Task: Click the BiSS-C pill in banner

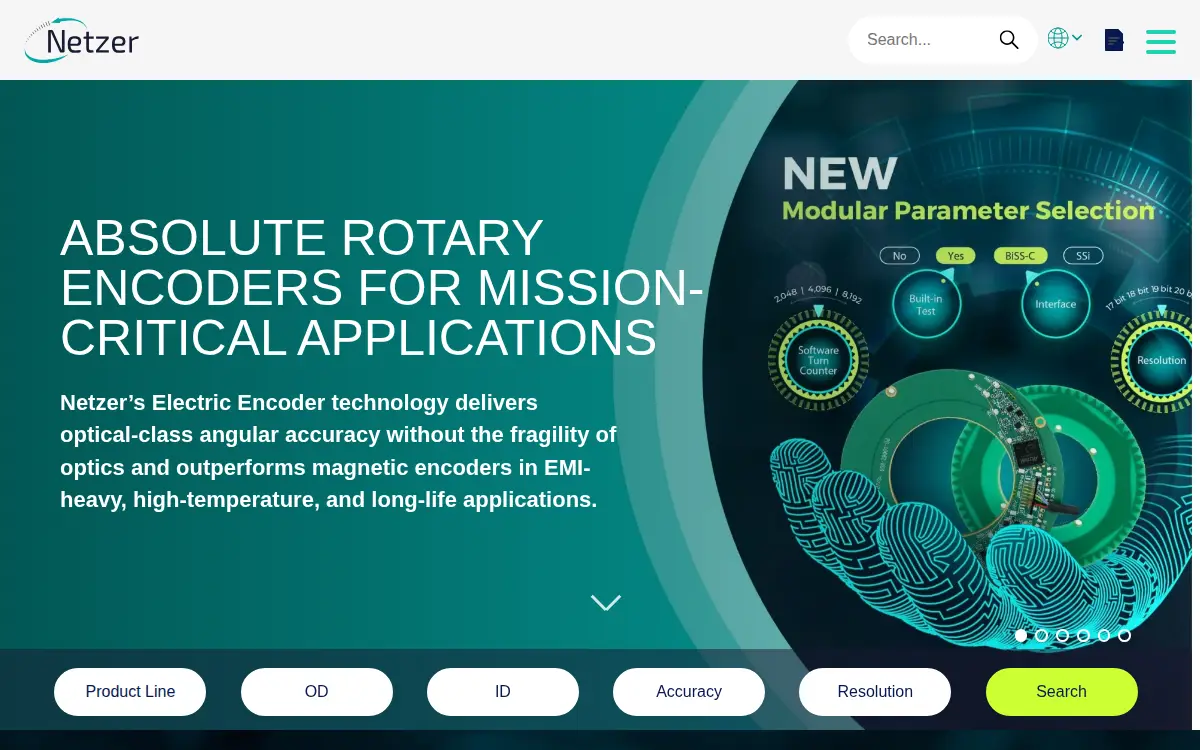Action: [1021, 256]
